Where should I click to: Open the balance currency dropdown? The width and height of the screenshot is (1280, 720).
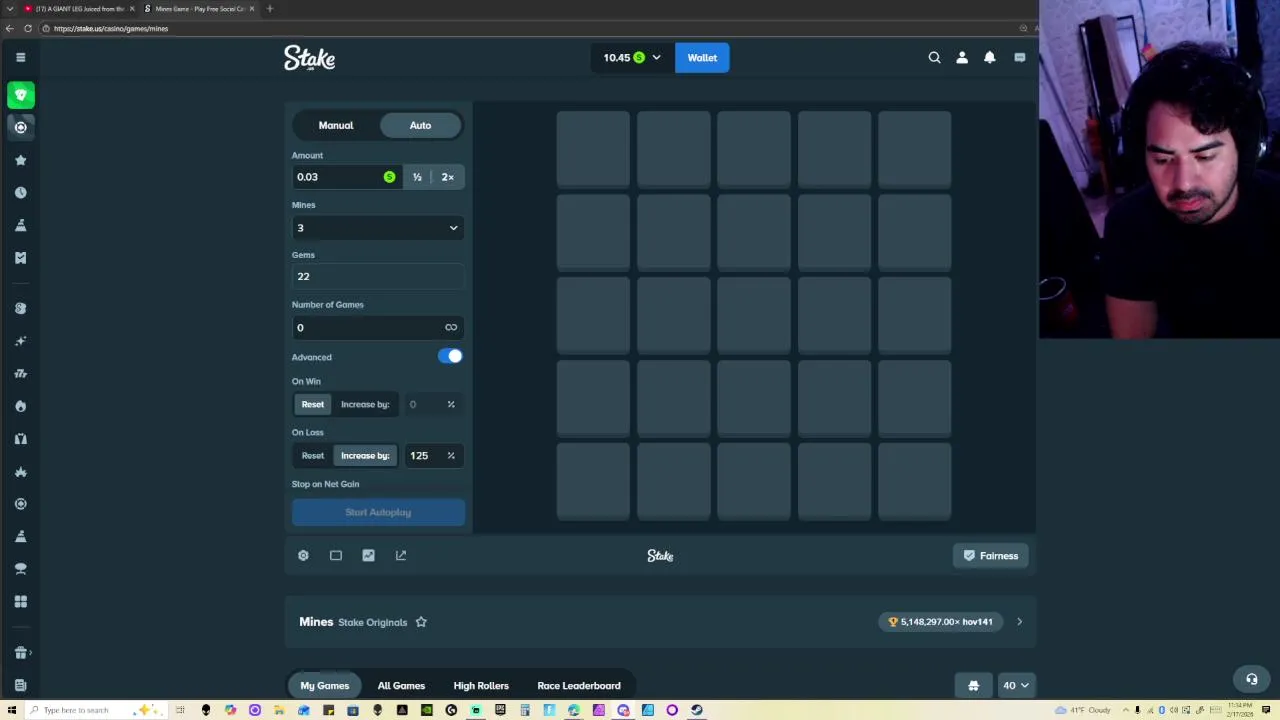pos(632,58)
